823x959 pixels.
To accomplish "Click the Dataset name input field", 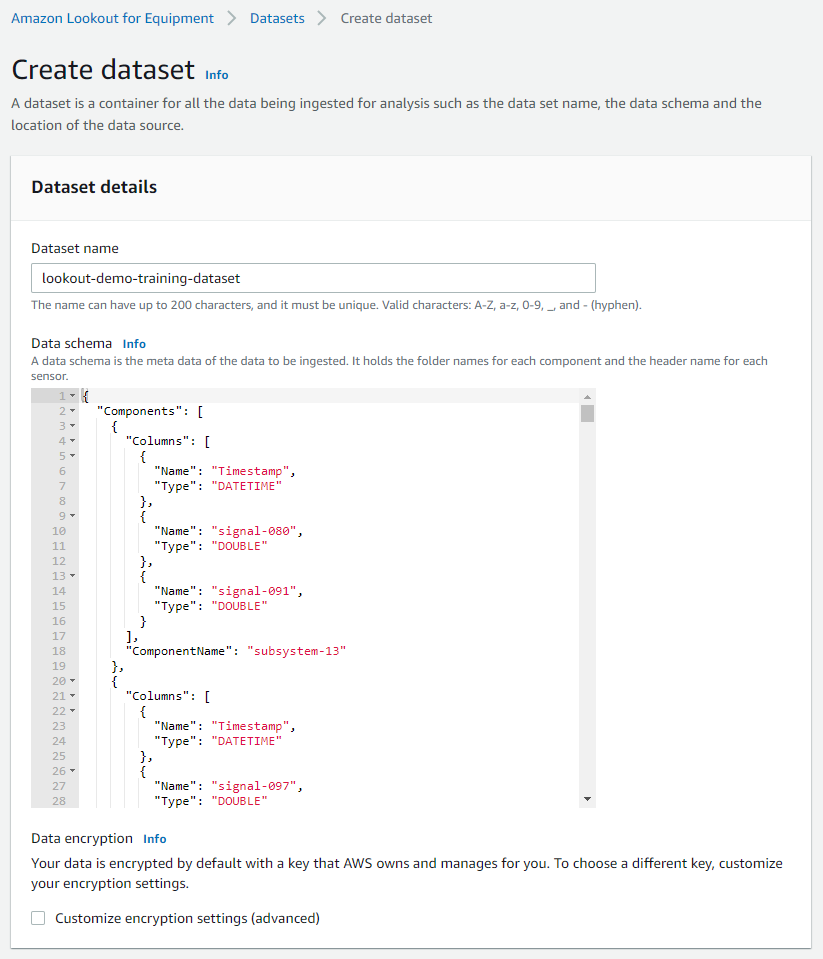I will click(x=313, y=278).
